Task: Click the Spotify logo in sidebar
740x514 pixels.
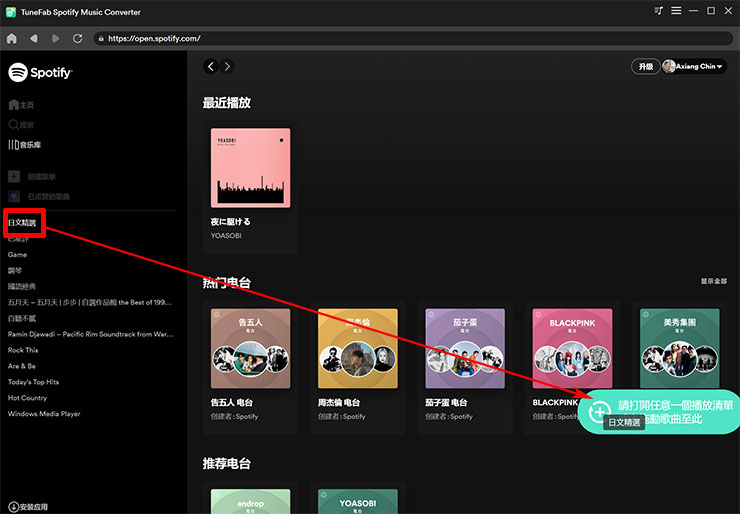Action: pos(40,72)
